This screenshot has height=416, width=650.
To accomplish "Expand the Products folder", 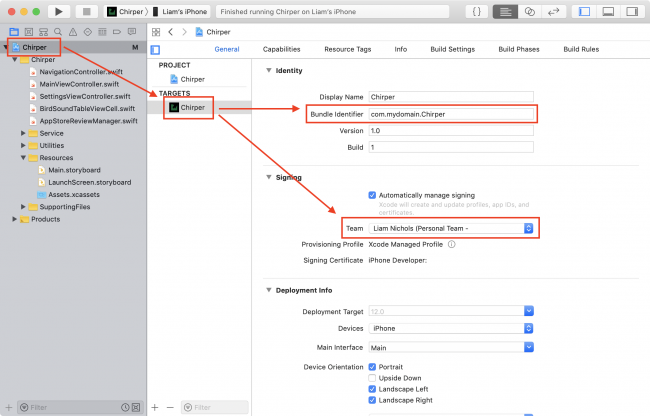I will click(x=15, y=219).
